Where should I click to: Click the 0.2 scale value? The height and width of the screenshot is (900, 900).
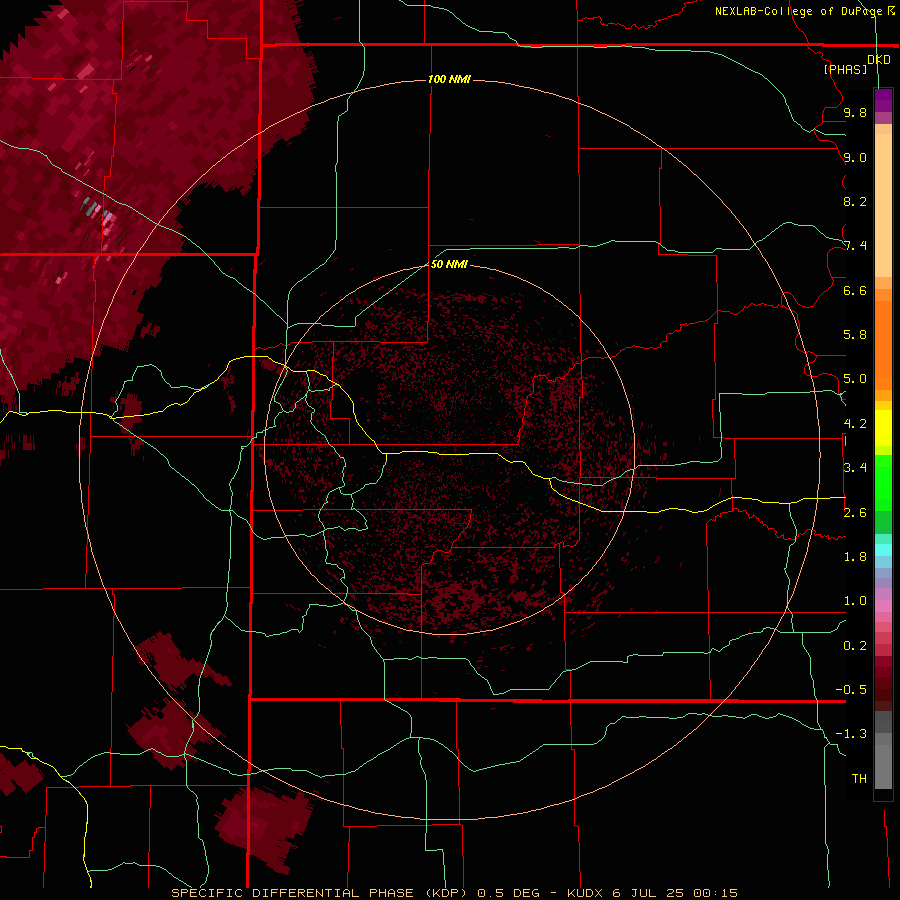point(855,646)
